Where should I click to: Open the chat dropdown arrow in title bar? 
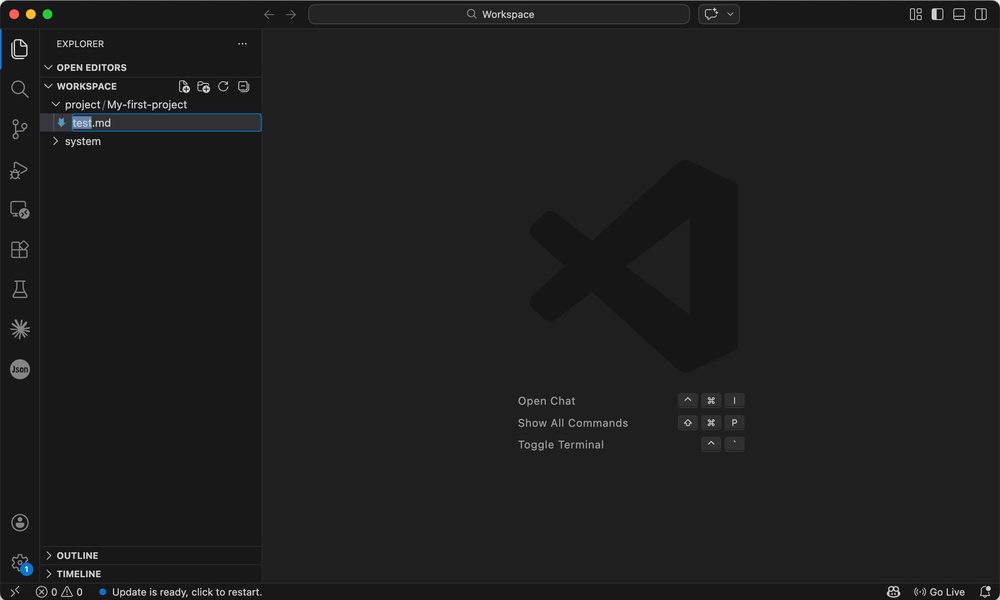(x=731, y=14)
